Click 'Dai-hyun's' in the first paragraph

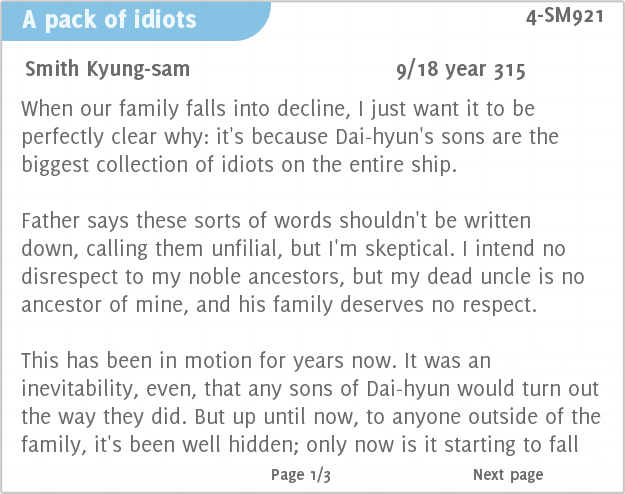(384, 137)
